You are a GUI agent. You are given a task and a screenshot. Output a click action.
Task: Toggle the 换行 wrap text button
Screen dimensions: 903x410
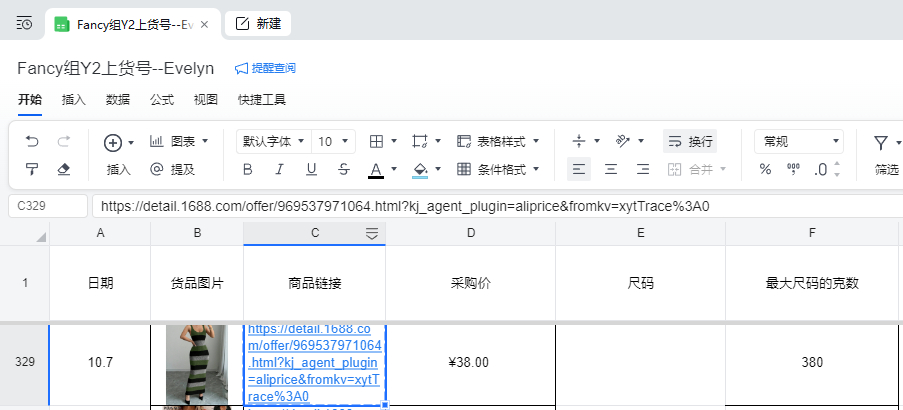689,142
